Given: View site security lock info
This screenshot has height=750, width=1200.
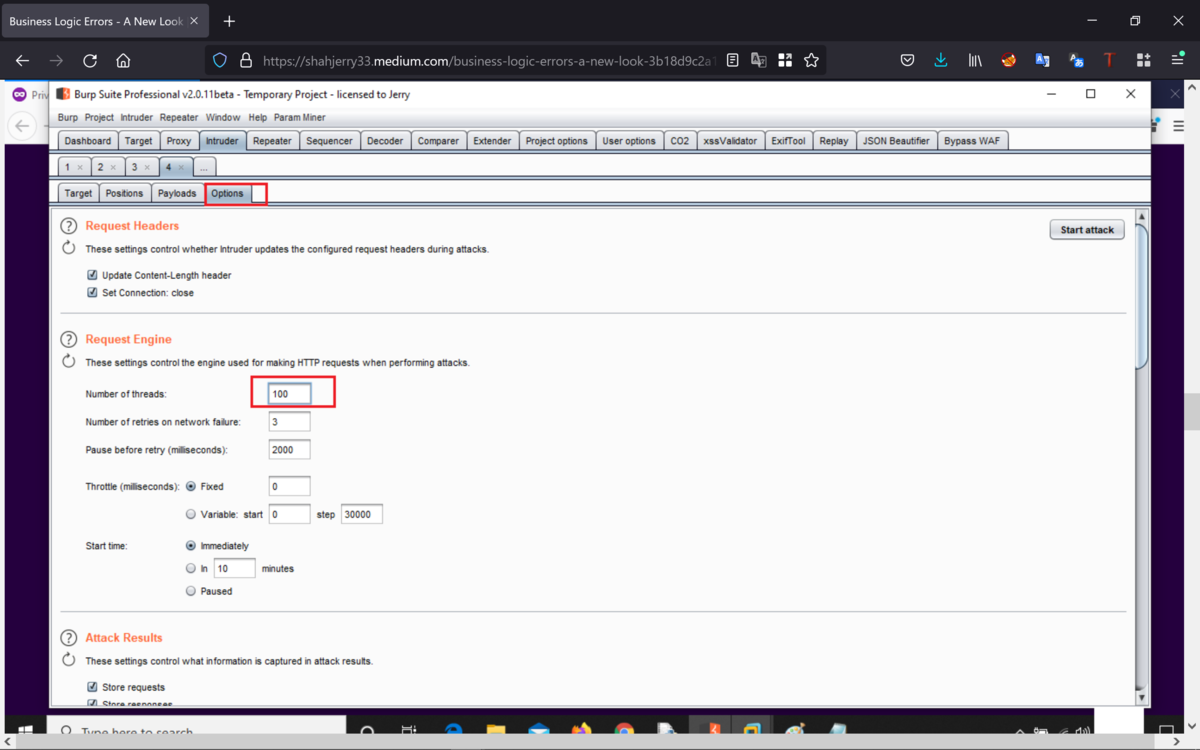Looking at the screenshot, I should (246, 61).
